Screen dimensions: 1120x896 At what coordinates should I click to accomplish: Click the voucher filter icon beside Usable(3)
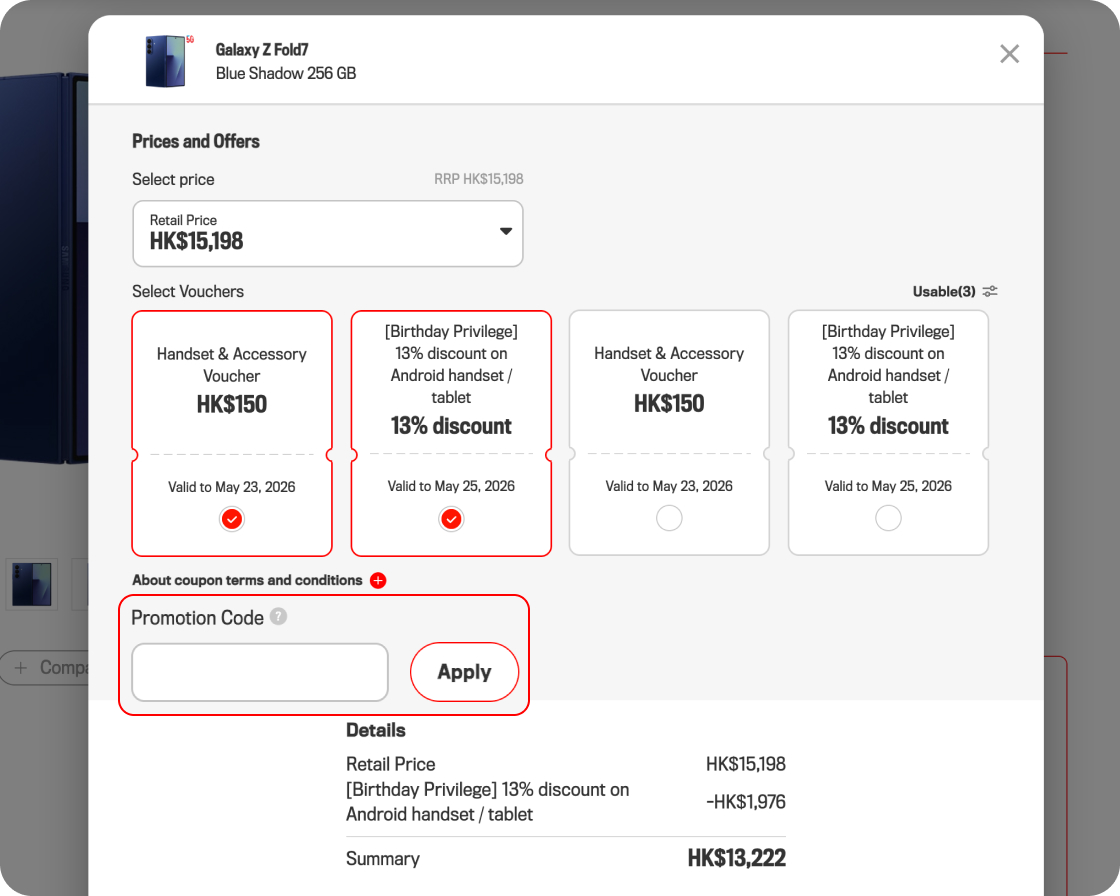click(990, 291)
